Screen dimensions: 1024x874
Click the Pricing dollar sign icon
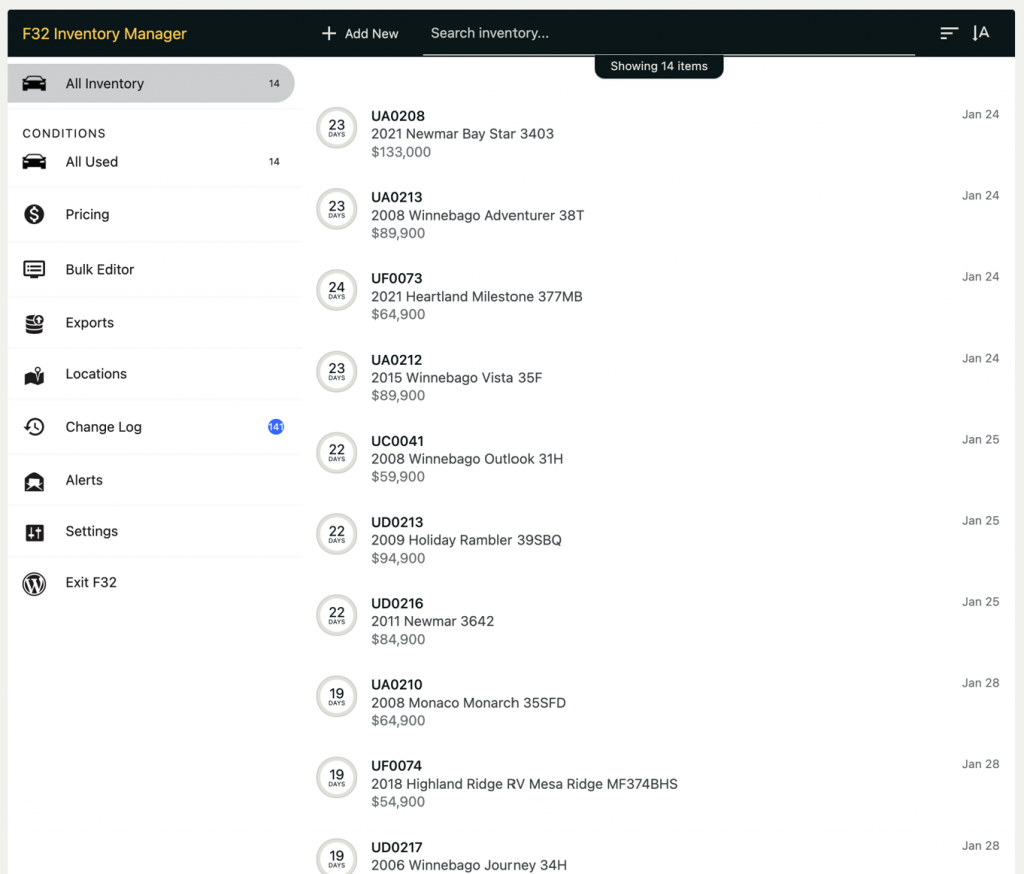pyautogui.click(x=34, y=214)
